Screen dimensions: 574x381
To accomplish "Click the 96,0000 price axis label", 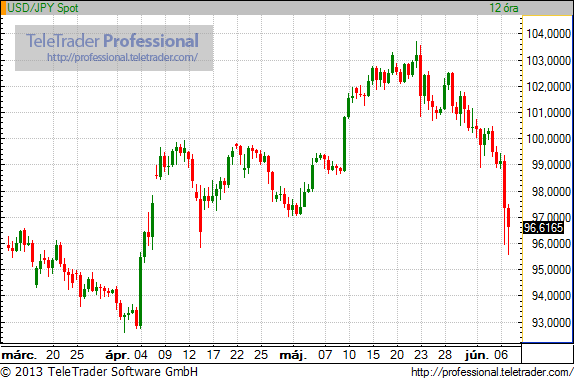I will coord(551,243).
